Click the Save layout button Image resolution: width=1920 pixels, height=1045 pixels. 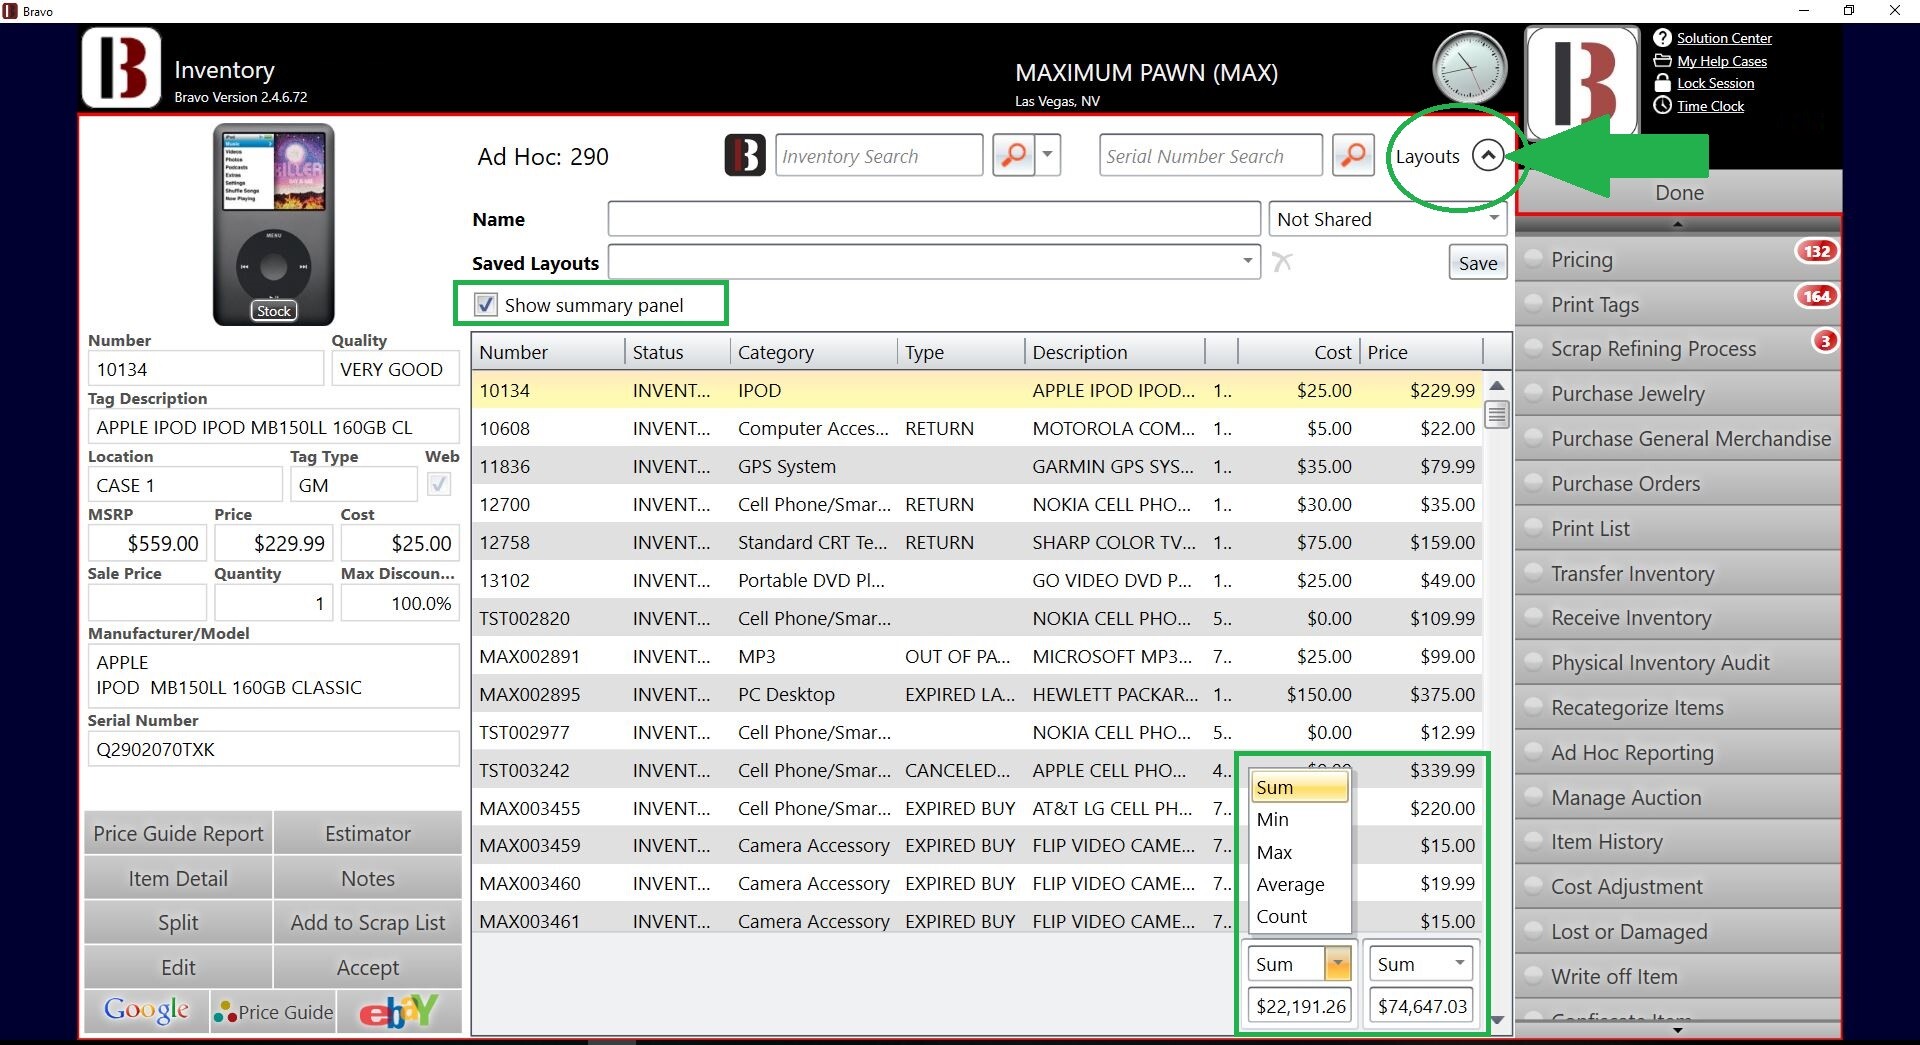click(x=1477, y=263)
